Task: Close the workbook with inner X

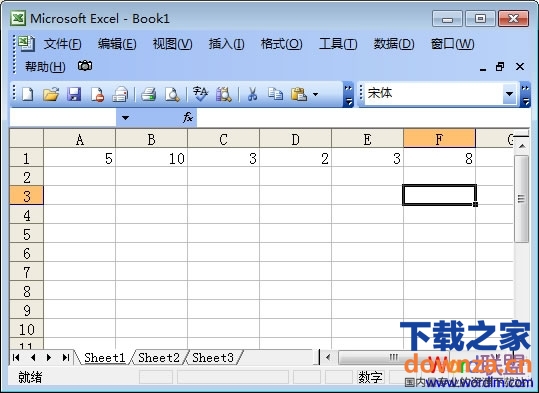Action: coord(520,66)
